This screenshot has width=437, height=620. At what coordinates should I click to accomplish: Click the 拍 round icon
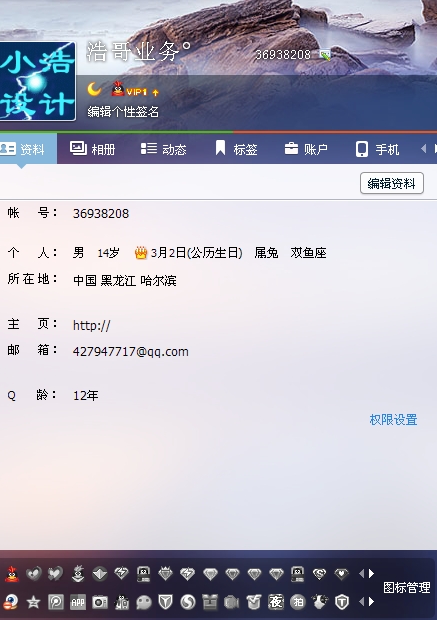(298, 602)
